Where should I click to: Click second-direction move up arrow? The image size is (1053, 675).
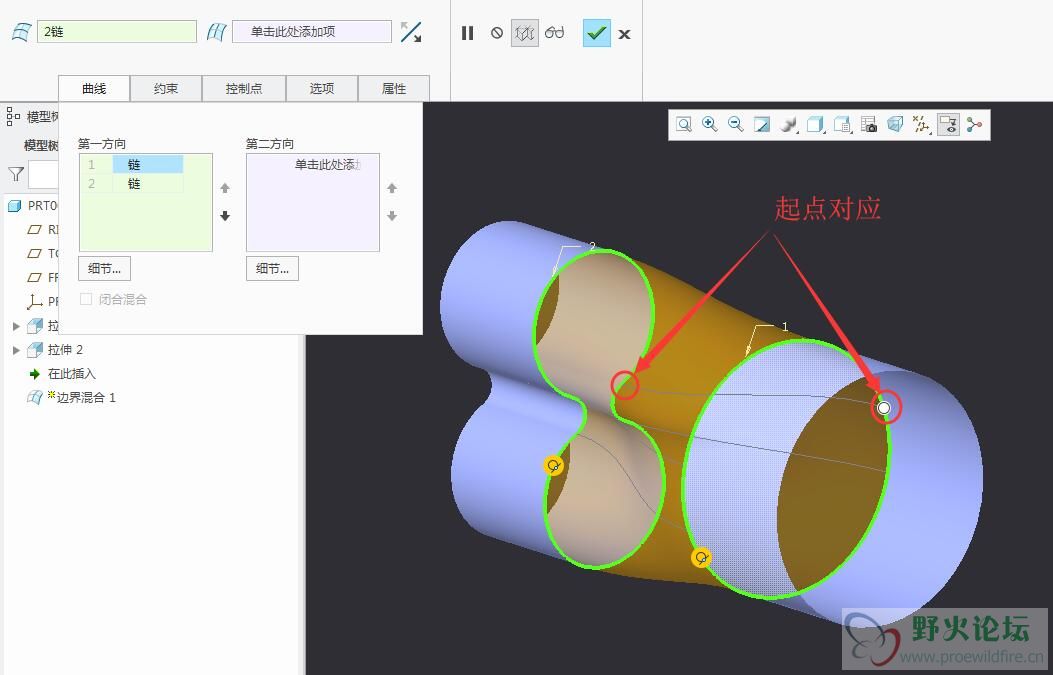392,188
